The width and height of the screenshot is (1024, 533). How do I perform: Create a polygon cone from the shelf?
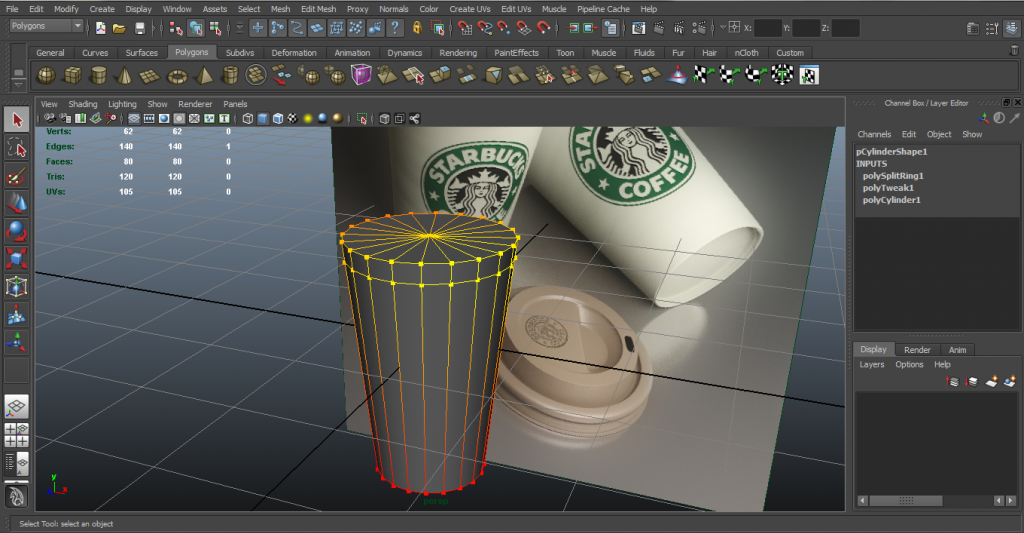(x=123, y=76)
